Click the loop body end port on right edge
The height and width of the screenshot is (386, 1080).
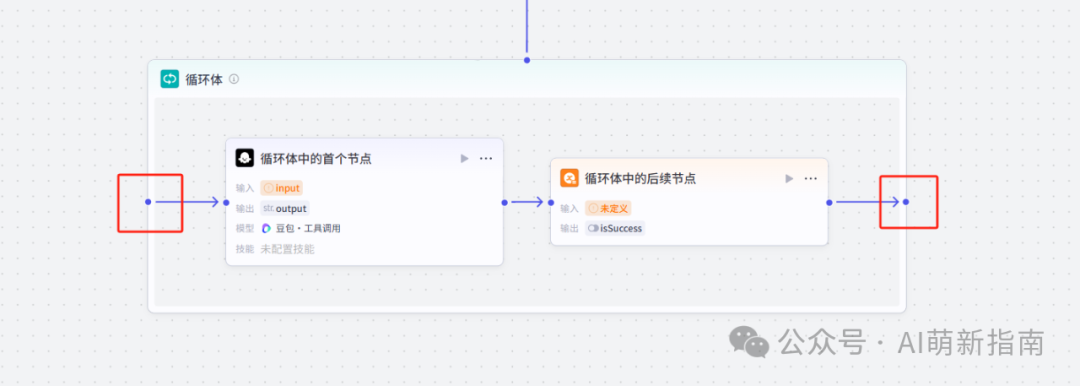tap(906, 202)
